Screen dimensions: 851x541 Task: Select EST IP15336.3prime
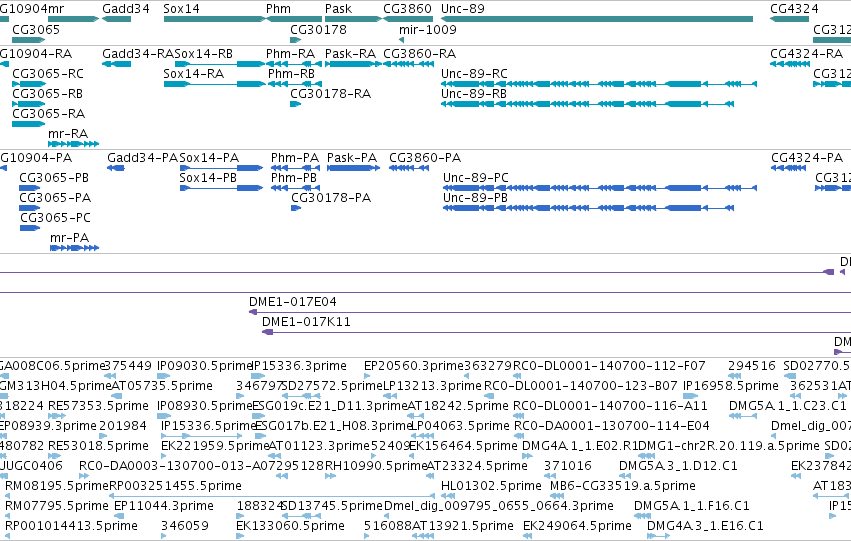pyautogui.click(x=299, y=366)
